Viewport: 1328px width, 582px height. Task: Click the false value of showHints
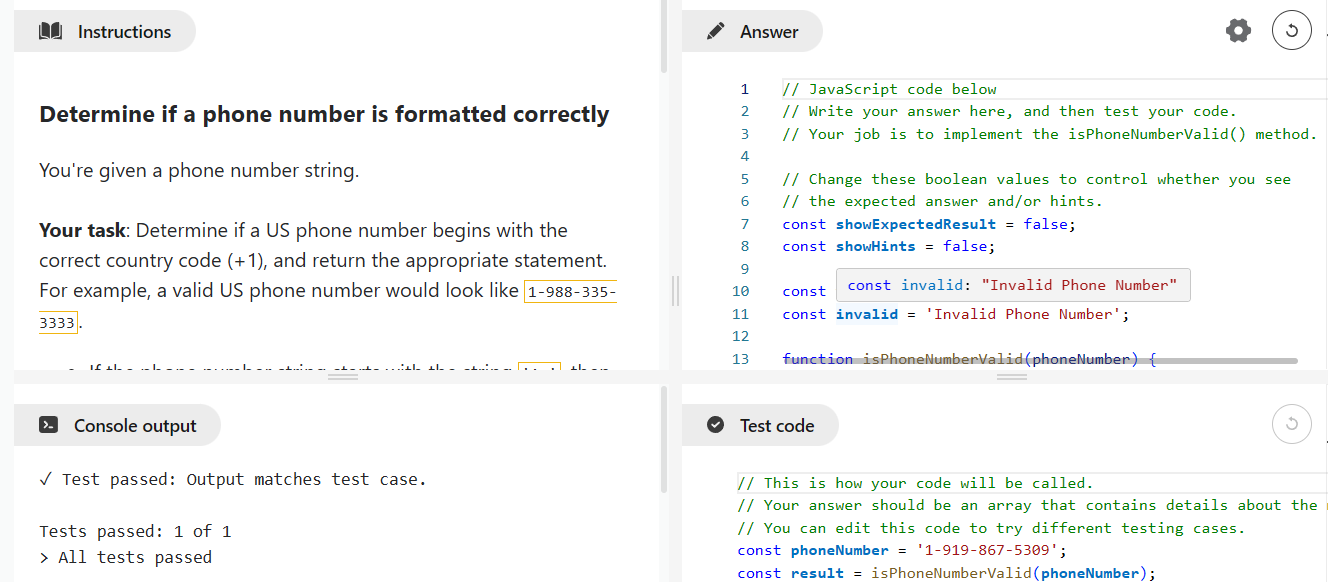965,246
